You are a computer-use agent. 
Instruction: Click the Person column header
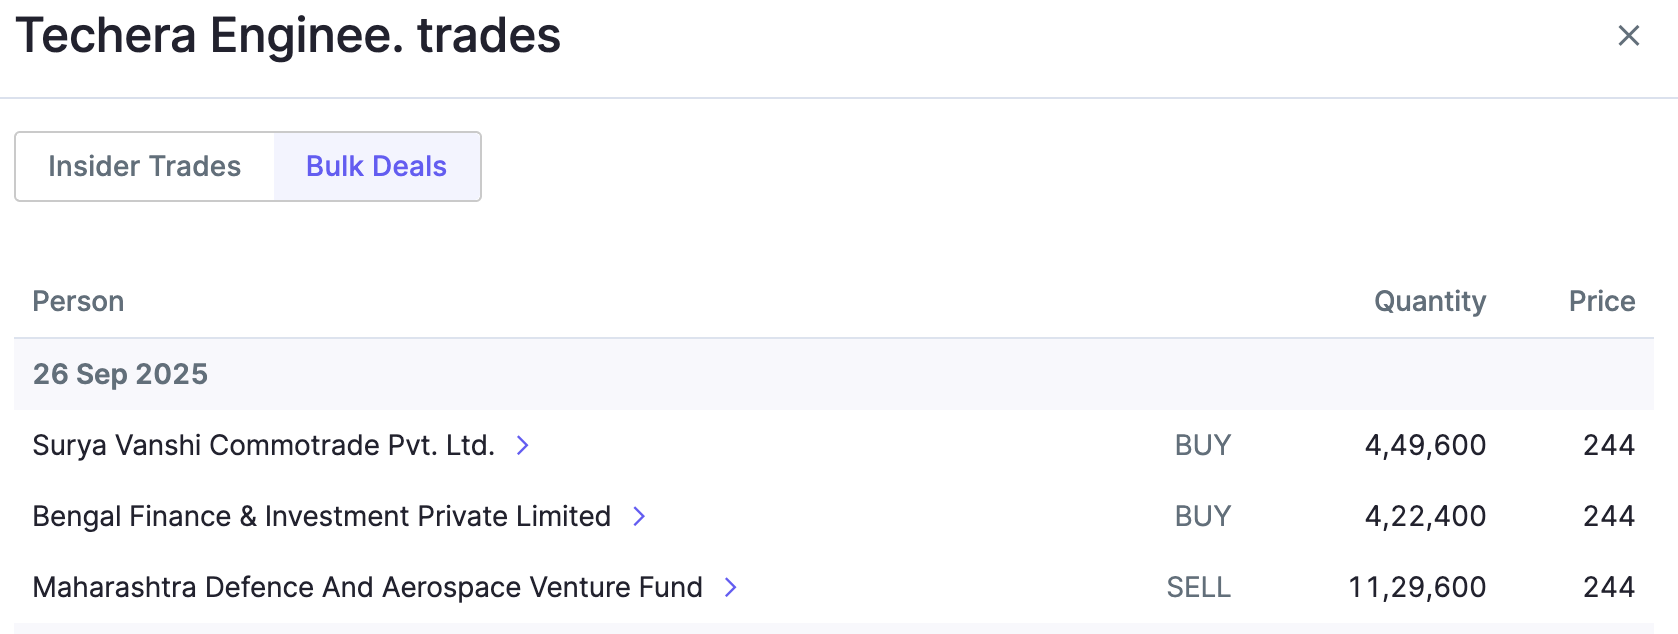pyautogui.click(x=78, y=301)
